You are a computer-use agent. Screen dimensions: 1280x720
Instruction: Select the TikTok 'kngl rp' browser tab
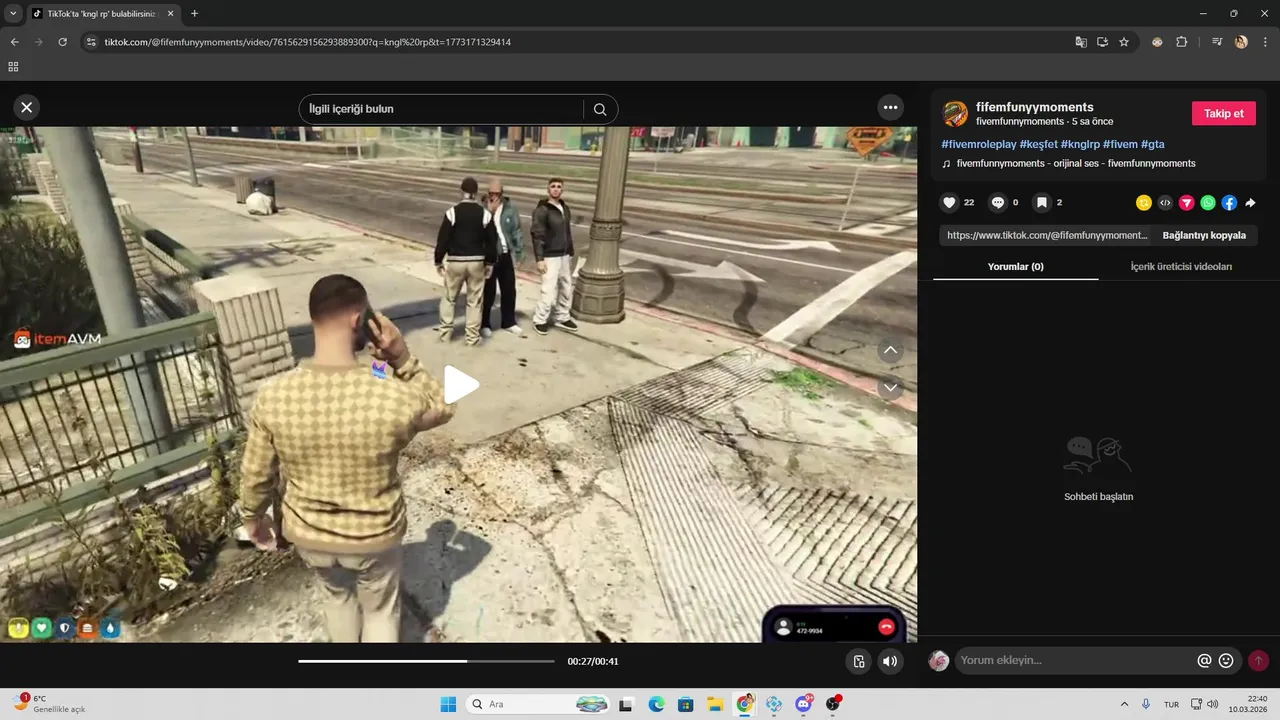tap(103, 14)
